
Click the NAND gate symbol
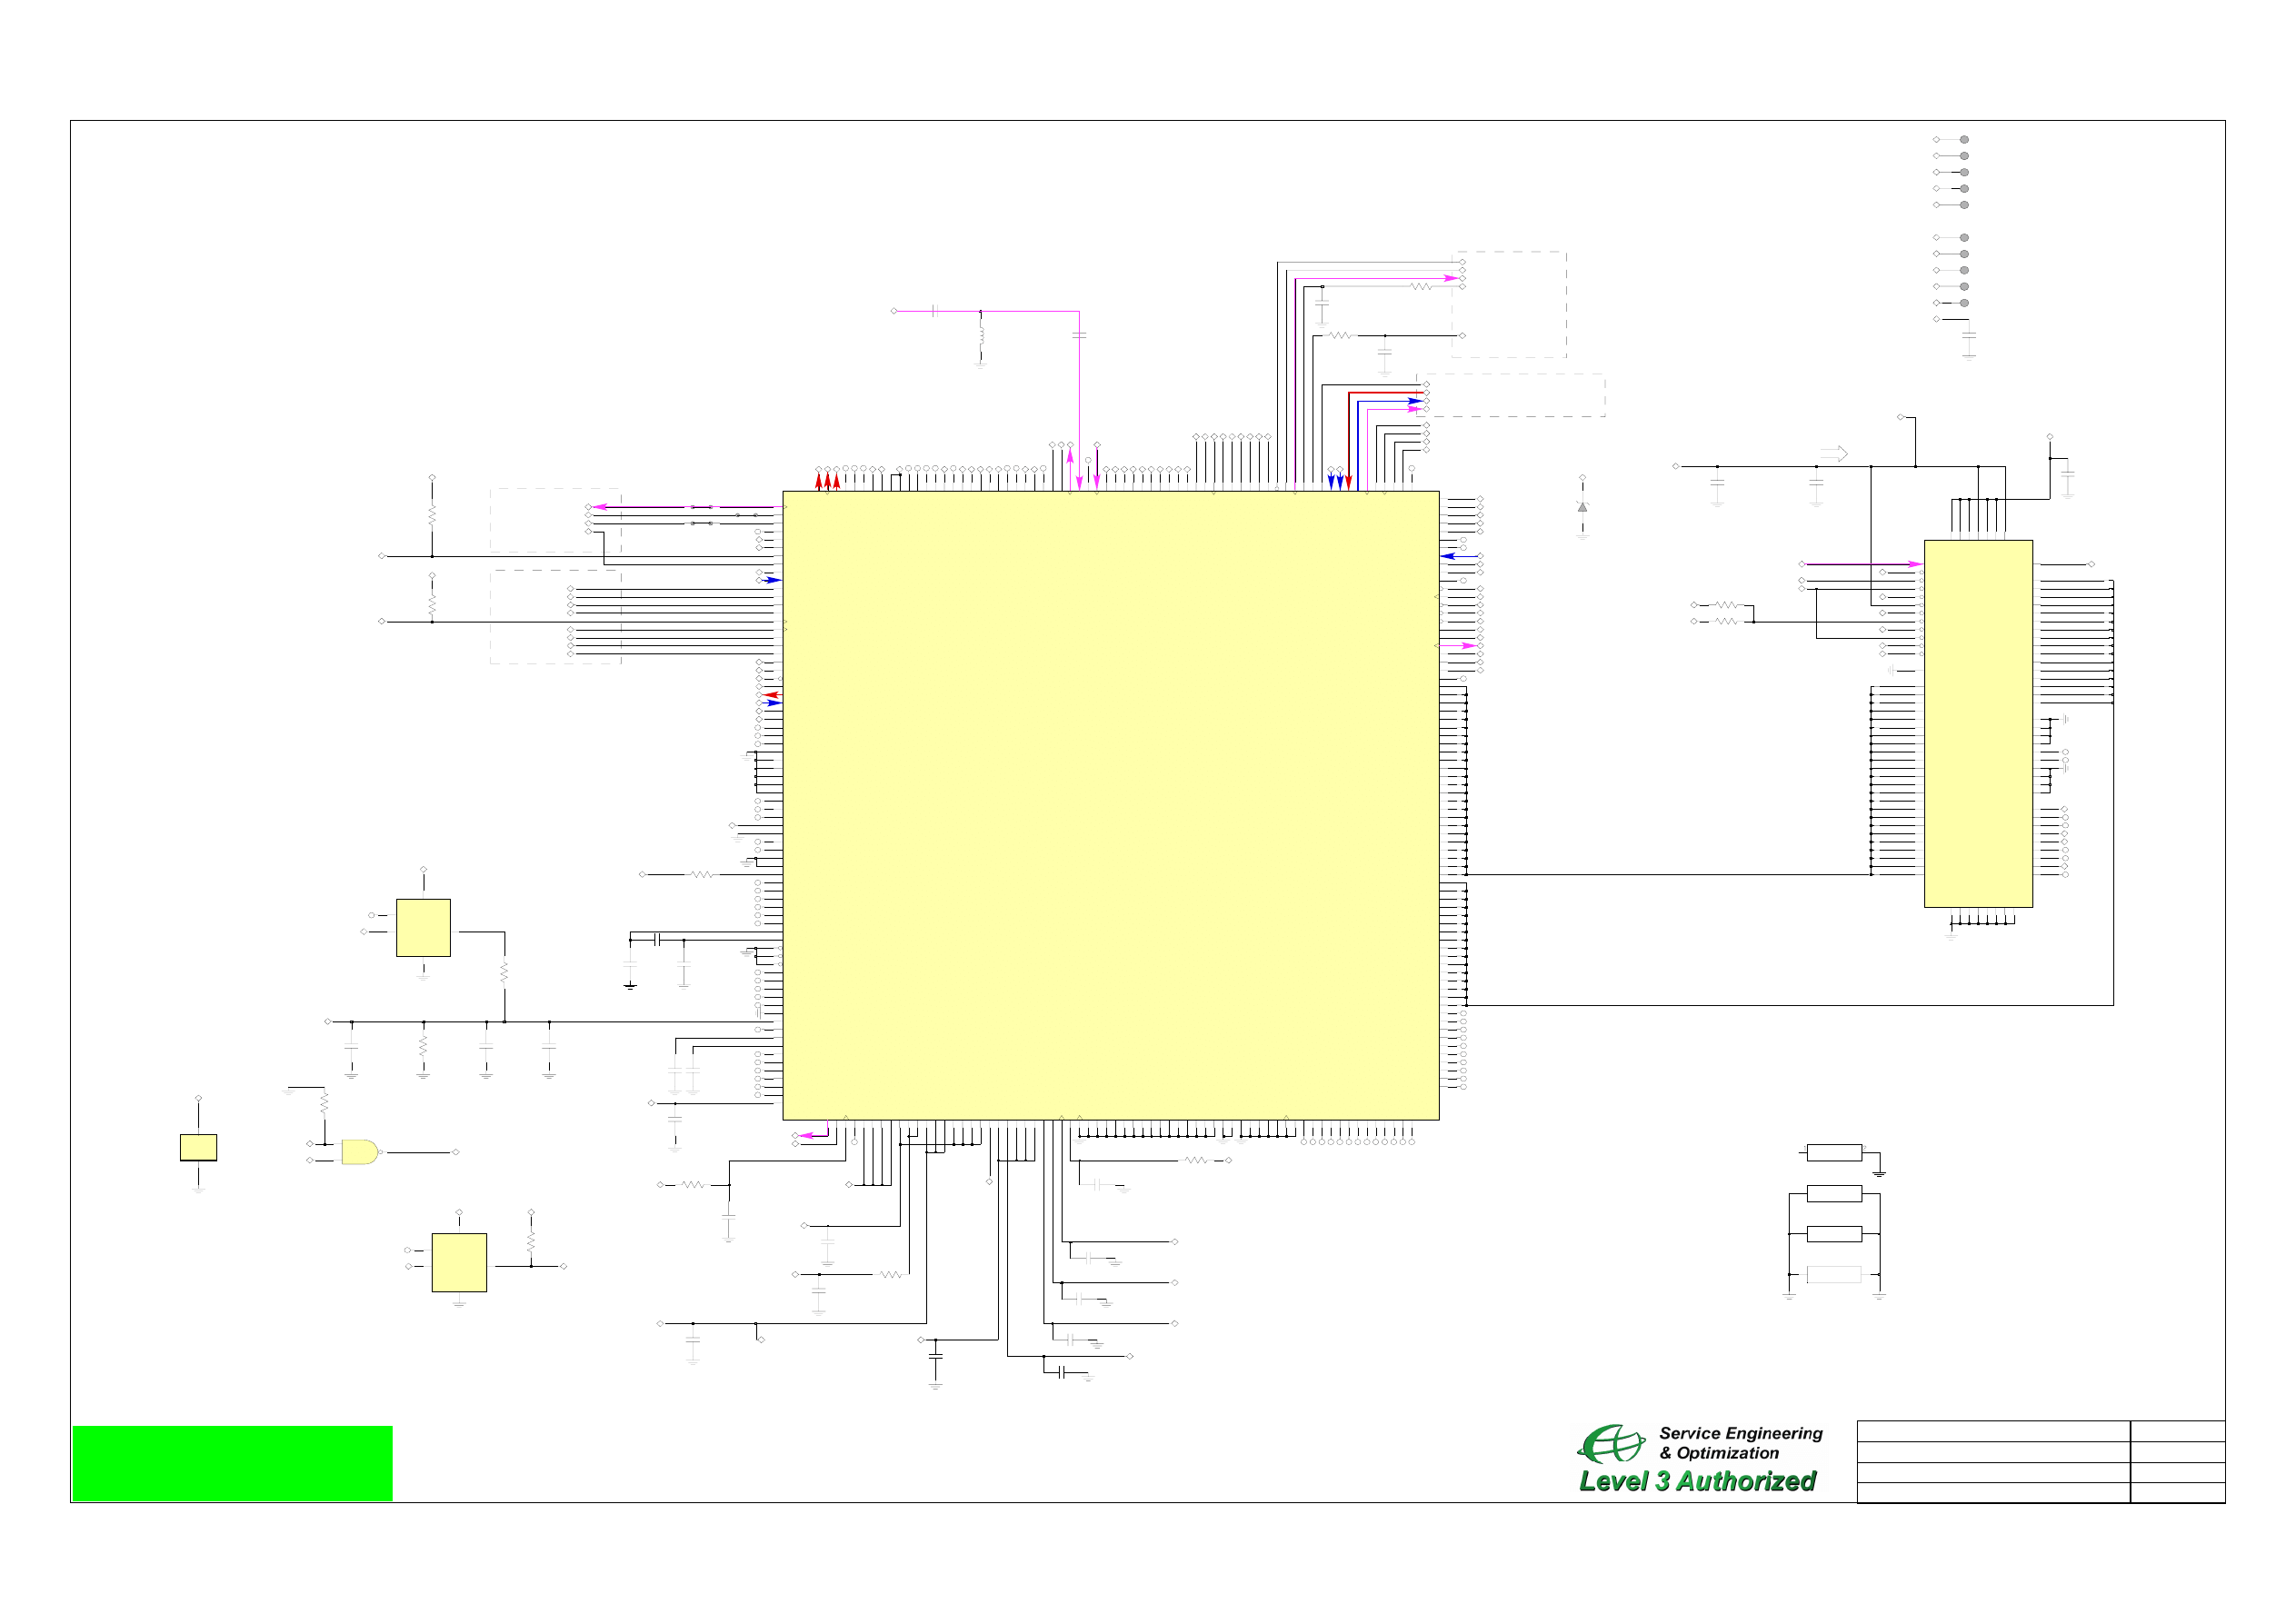(x=359, y=1152)
